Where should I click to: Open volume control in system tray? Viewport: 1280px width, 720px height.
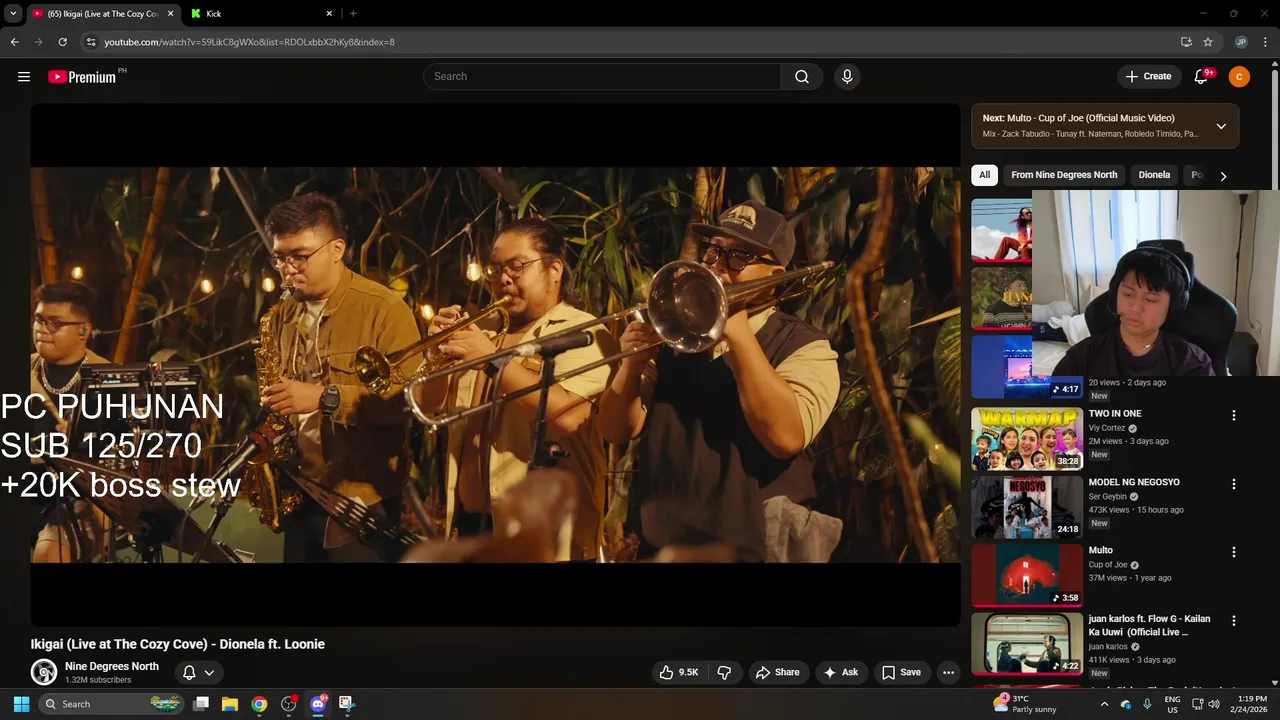[x=1214, y=704]
